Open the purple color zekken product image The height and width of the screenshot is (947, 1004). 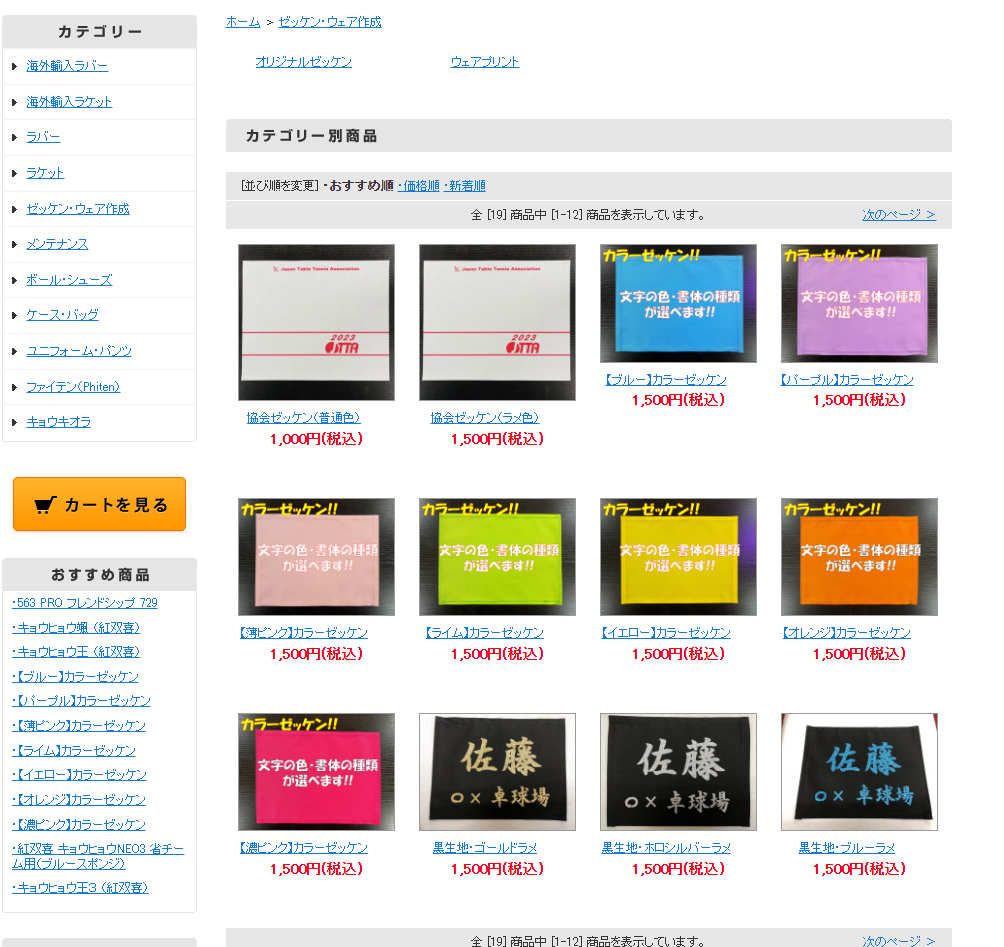click(x=859, y=303)
